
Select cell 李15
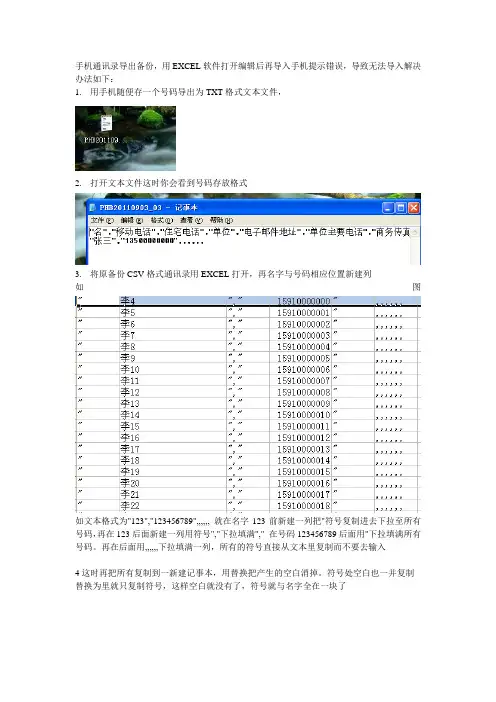pos(173,426)
